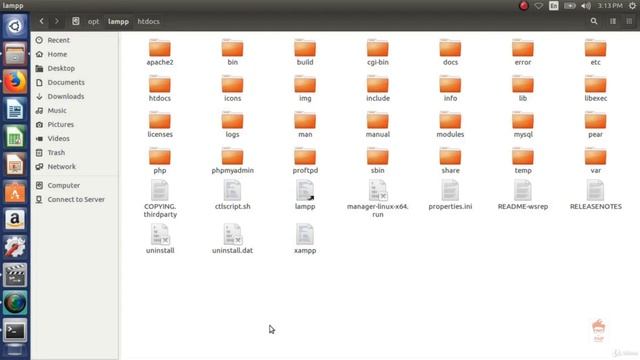Open the mysql folder
Image resolution: width=640 pixels, height=360 pixels.
(x=523, y=124)
